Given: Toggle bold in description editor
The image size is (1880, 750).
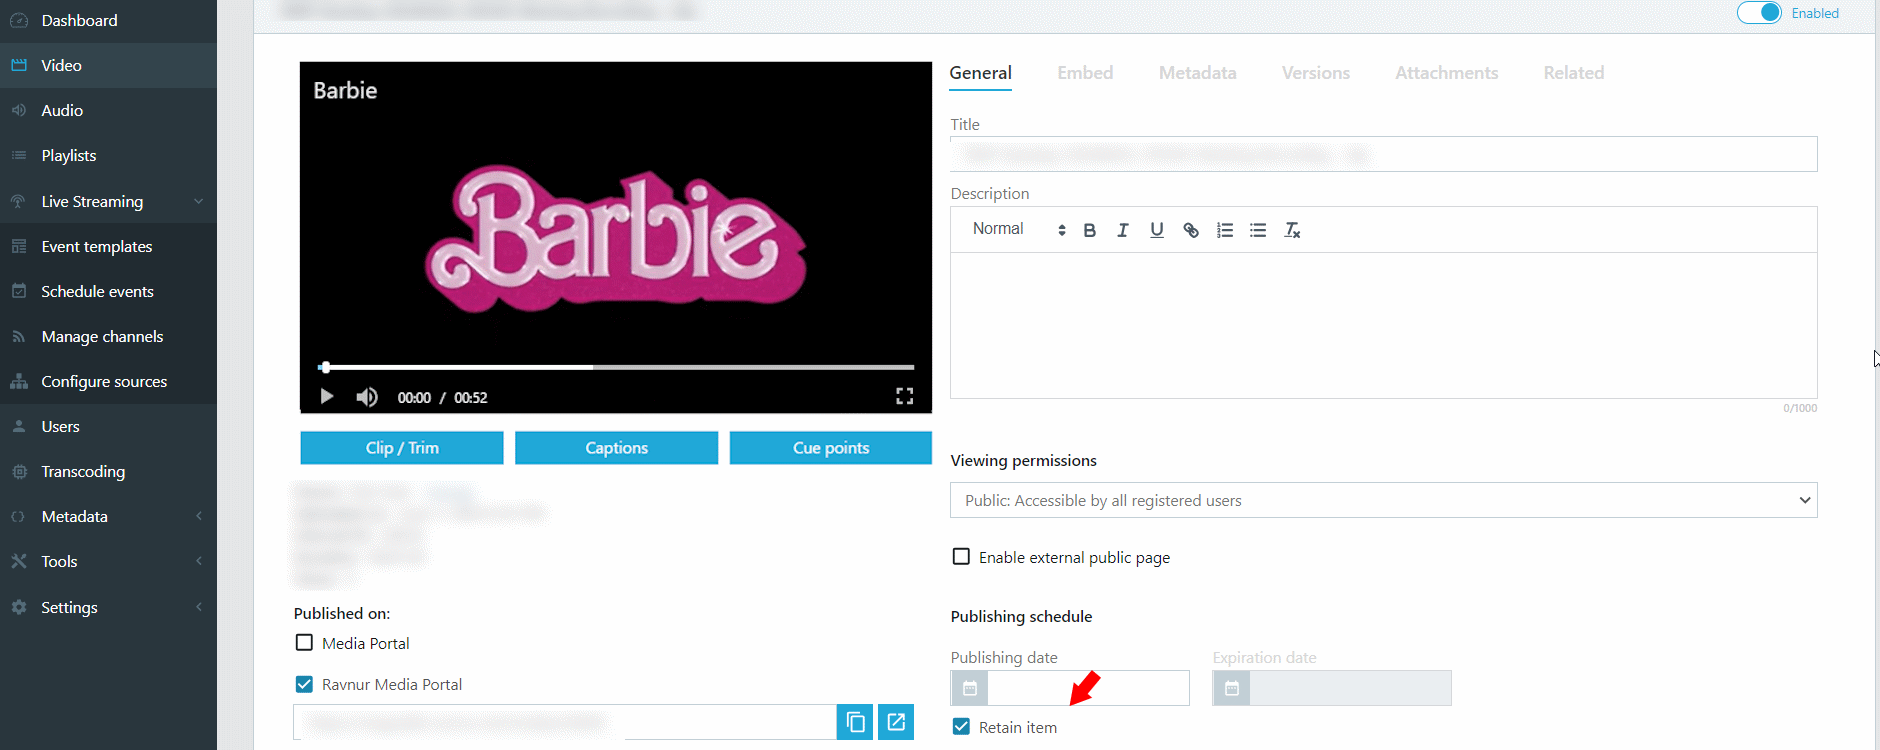Looking at the screenshot, I should [1090, 230].
